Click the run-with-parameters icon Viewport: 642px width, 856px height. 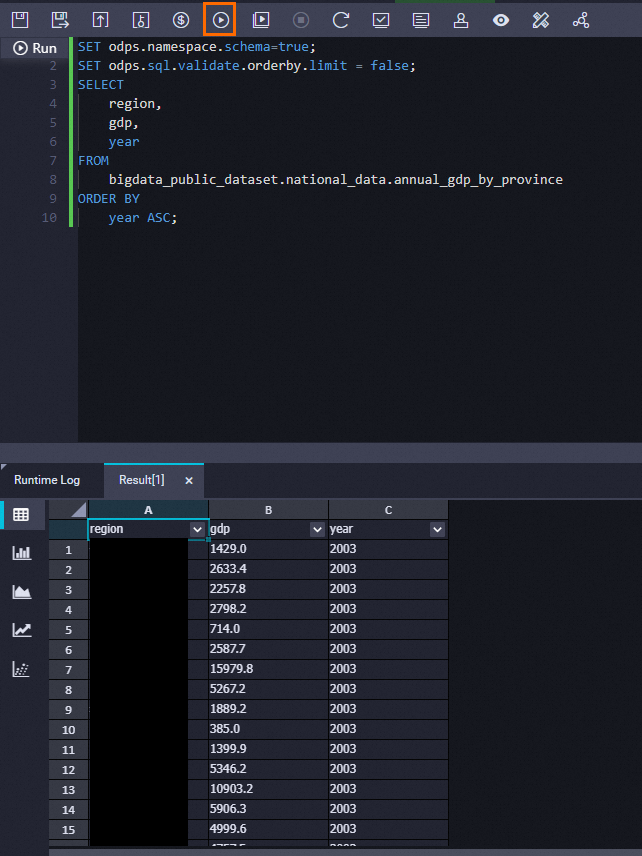tap(261, 20)
